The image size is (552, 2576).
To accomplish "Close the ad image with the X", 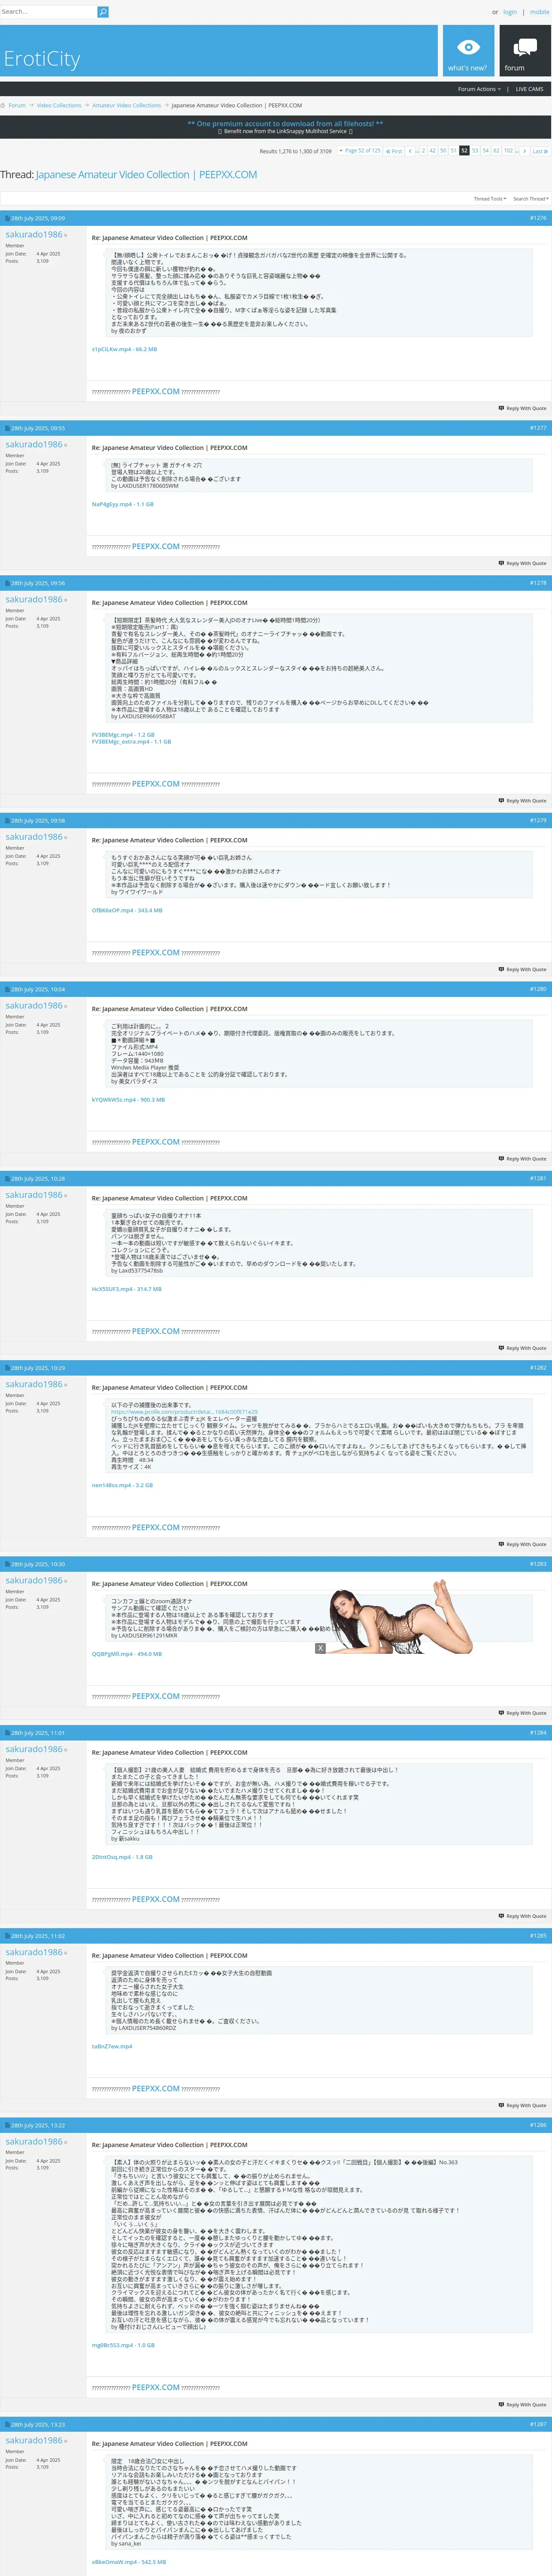I will tap(320, 1648).
